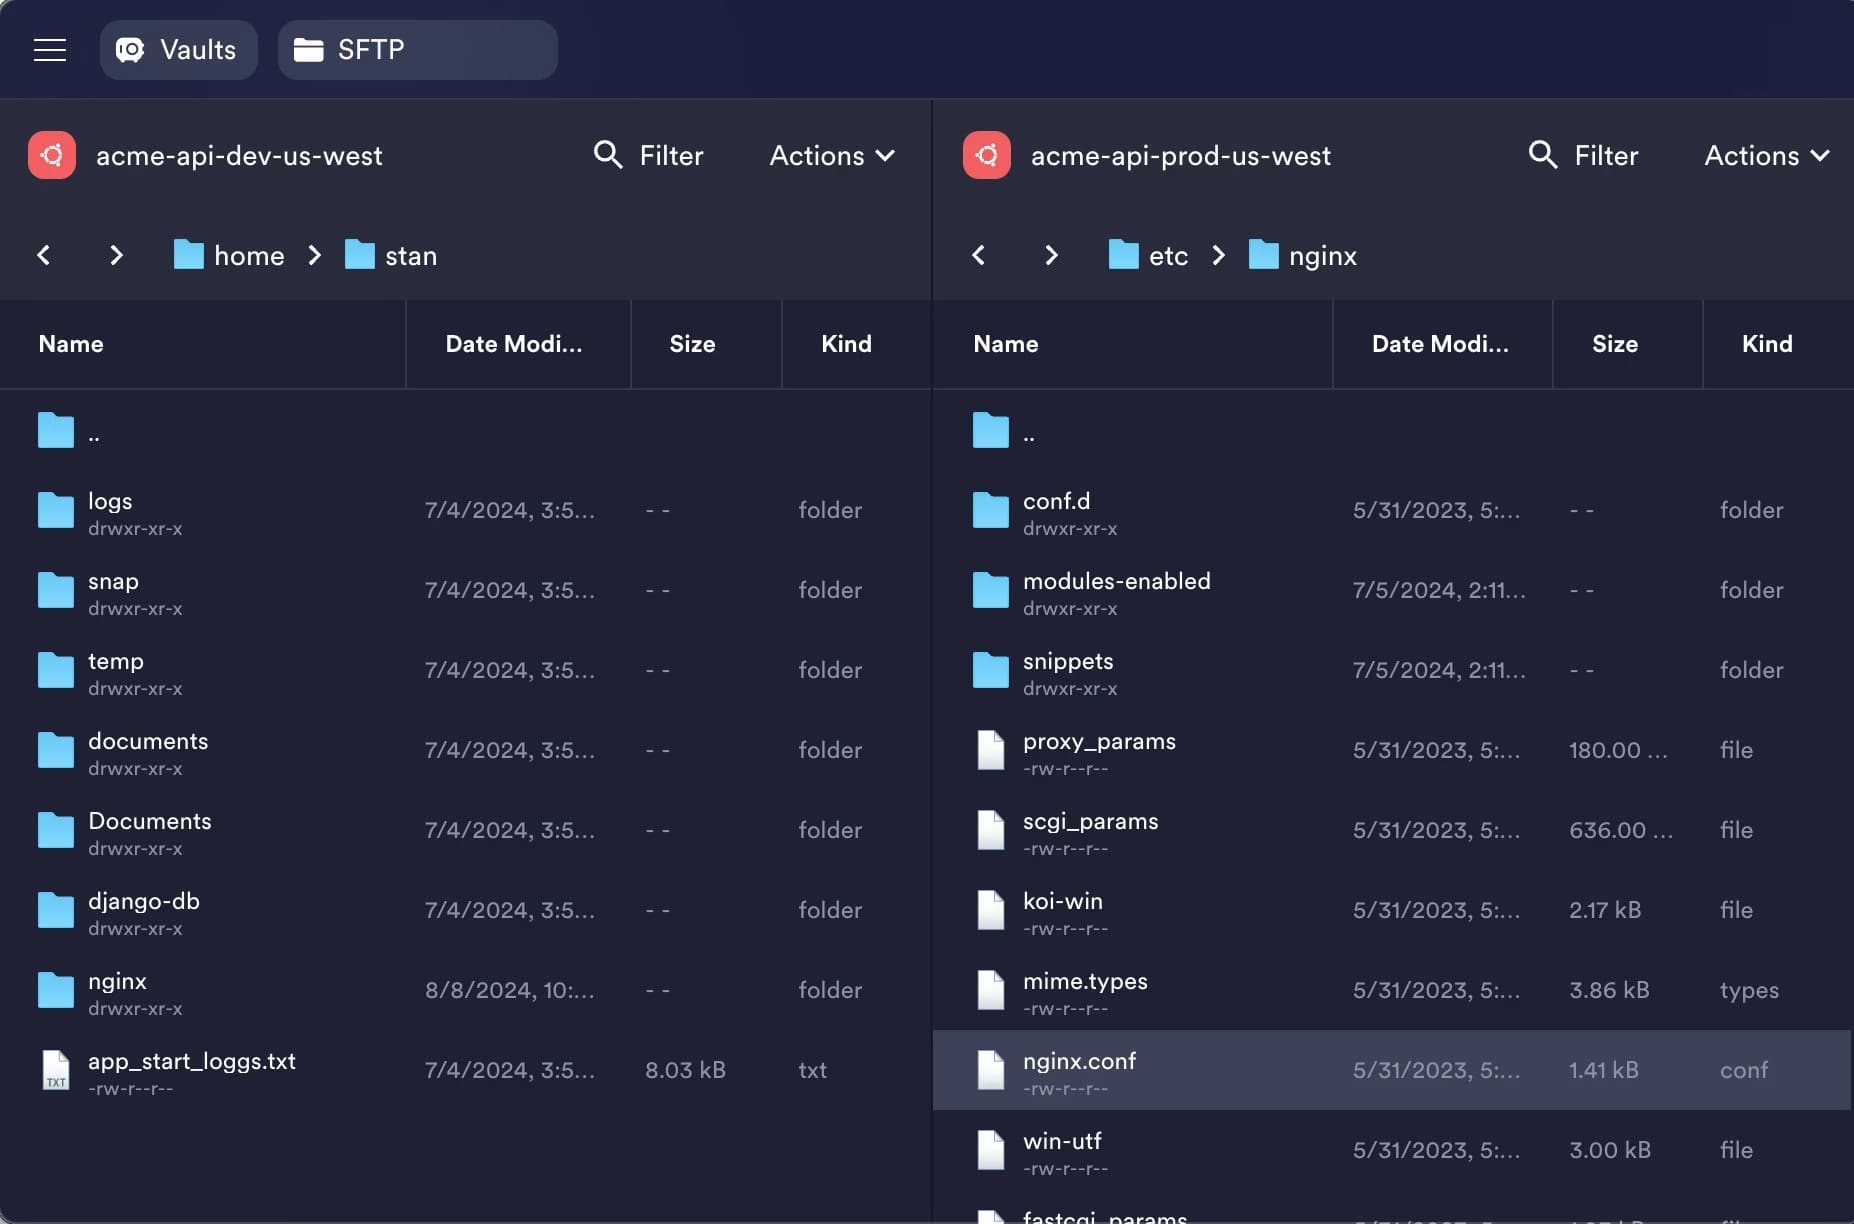Select the app_start_loggs.txt file icon
1854x1224 pixels.
pos(56,1070)
